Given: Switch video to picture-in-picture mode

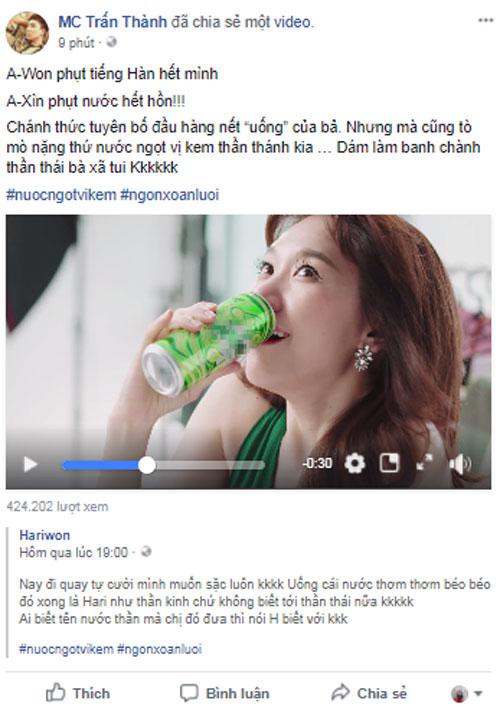Looking at the screenshot, I should pos(390,463).
